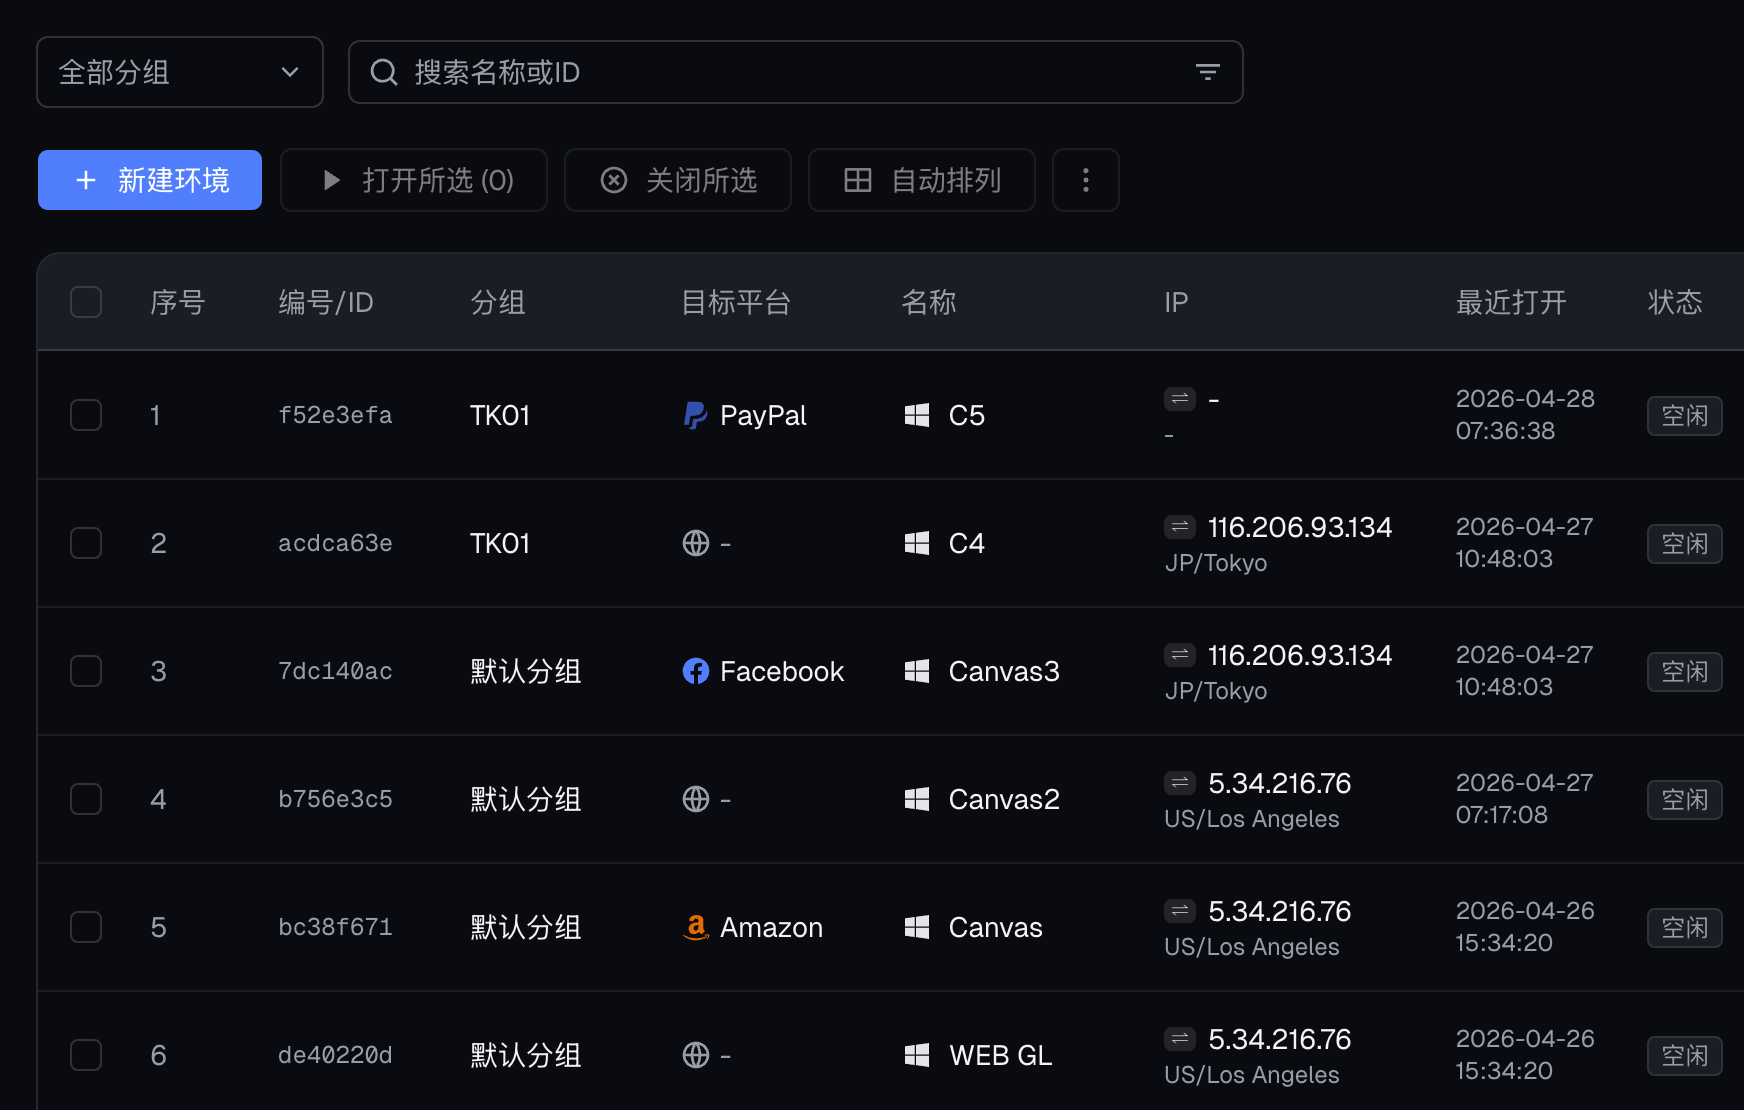Screen dimensions: 1744x1110
Task: Click the 自动排列 button
Action: (x=921, y=180)
